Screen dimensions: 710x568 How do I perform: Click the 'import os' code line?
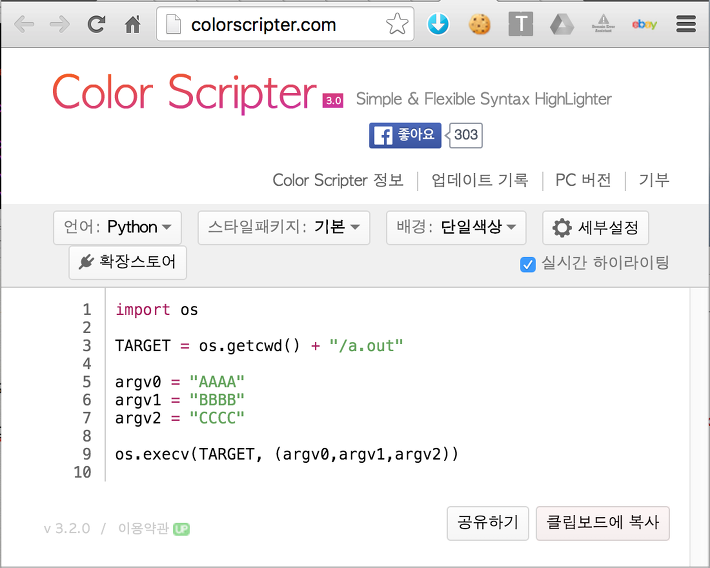pyautogui.click(x=156, y=310)
